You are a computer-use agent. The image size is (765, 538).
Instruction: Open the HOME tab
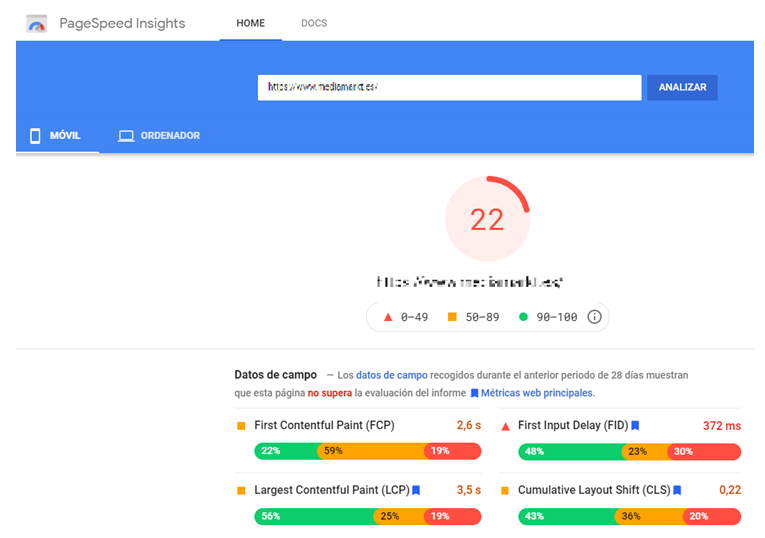[251, 23]
